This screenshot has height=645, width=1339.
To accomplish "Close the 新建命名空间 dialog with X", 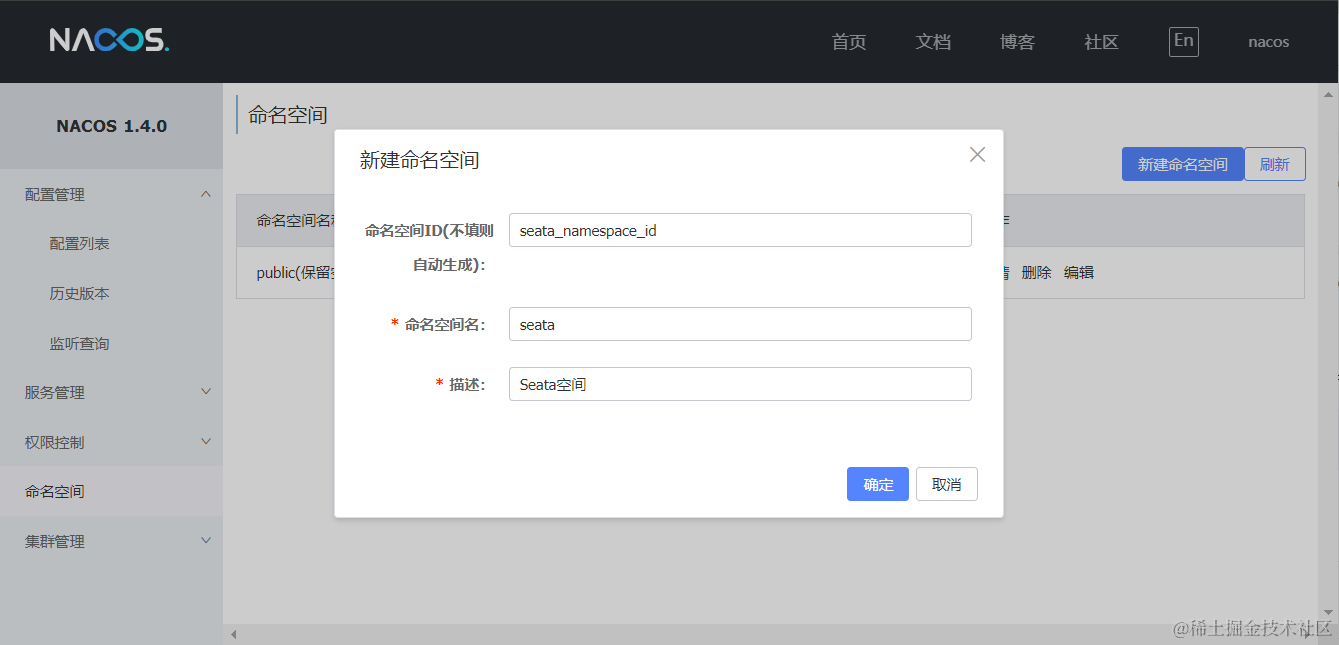I will (977, 154).
